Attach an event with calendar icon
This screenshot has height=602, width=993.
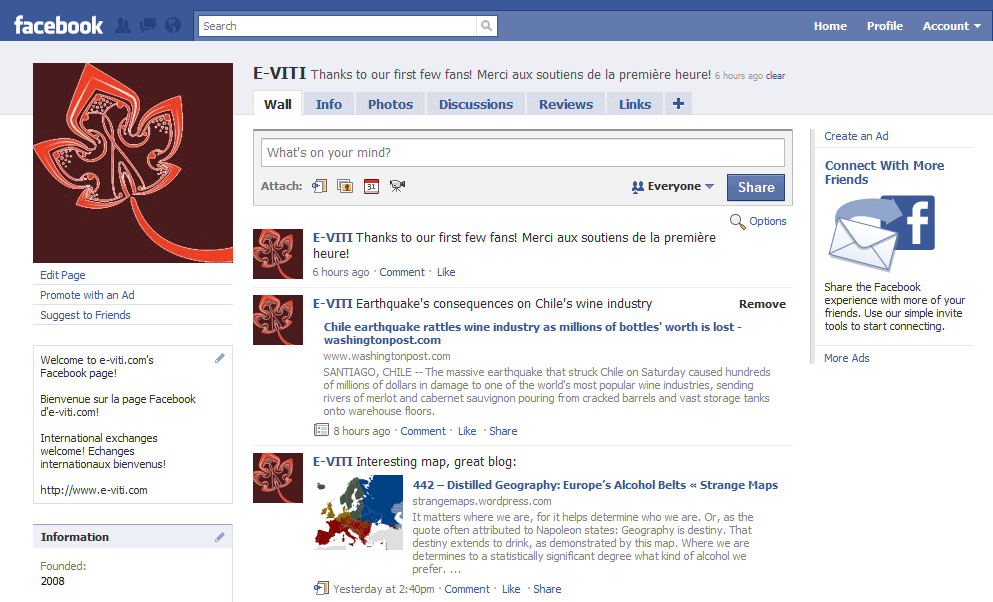pos(371,186)
